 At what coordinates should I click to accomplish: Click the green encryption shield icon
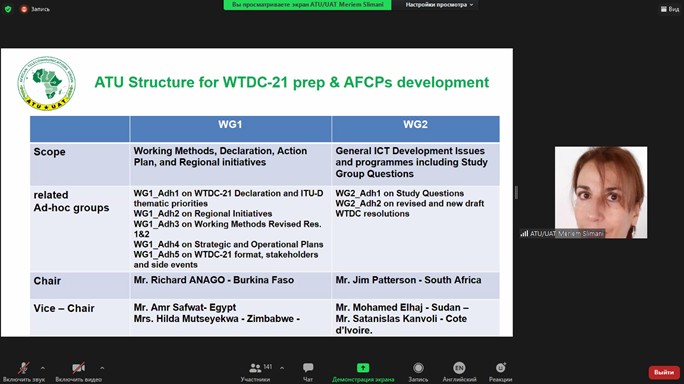point(8,9)
